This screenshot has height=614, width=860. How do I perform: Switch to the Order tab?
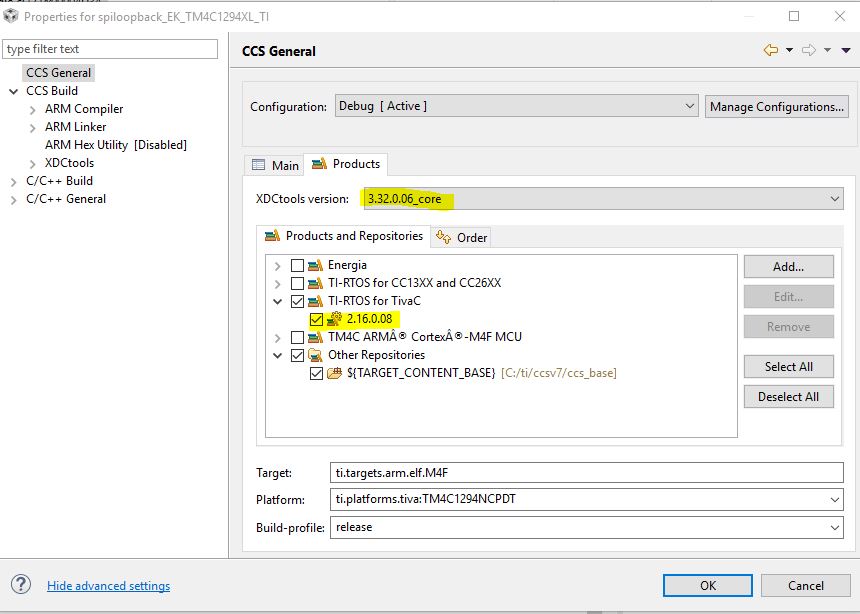tap(462, 237)
